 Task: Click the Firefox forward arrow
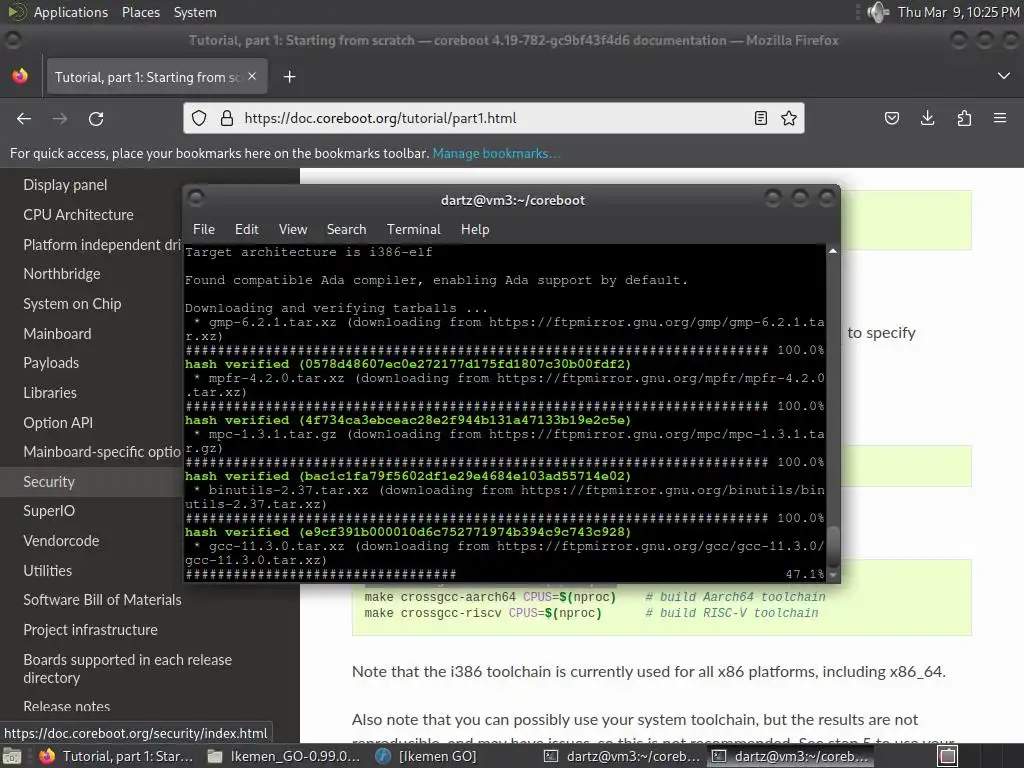(x=60, y=118)
